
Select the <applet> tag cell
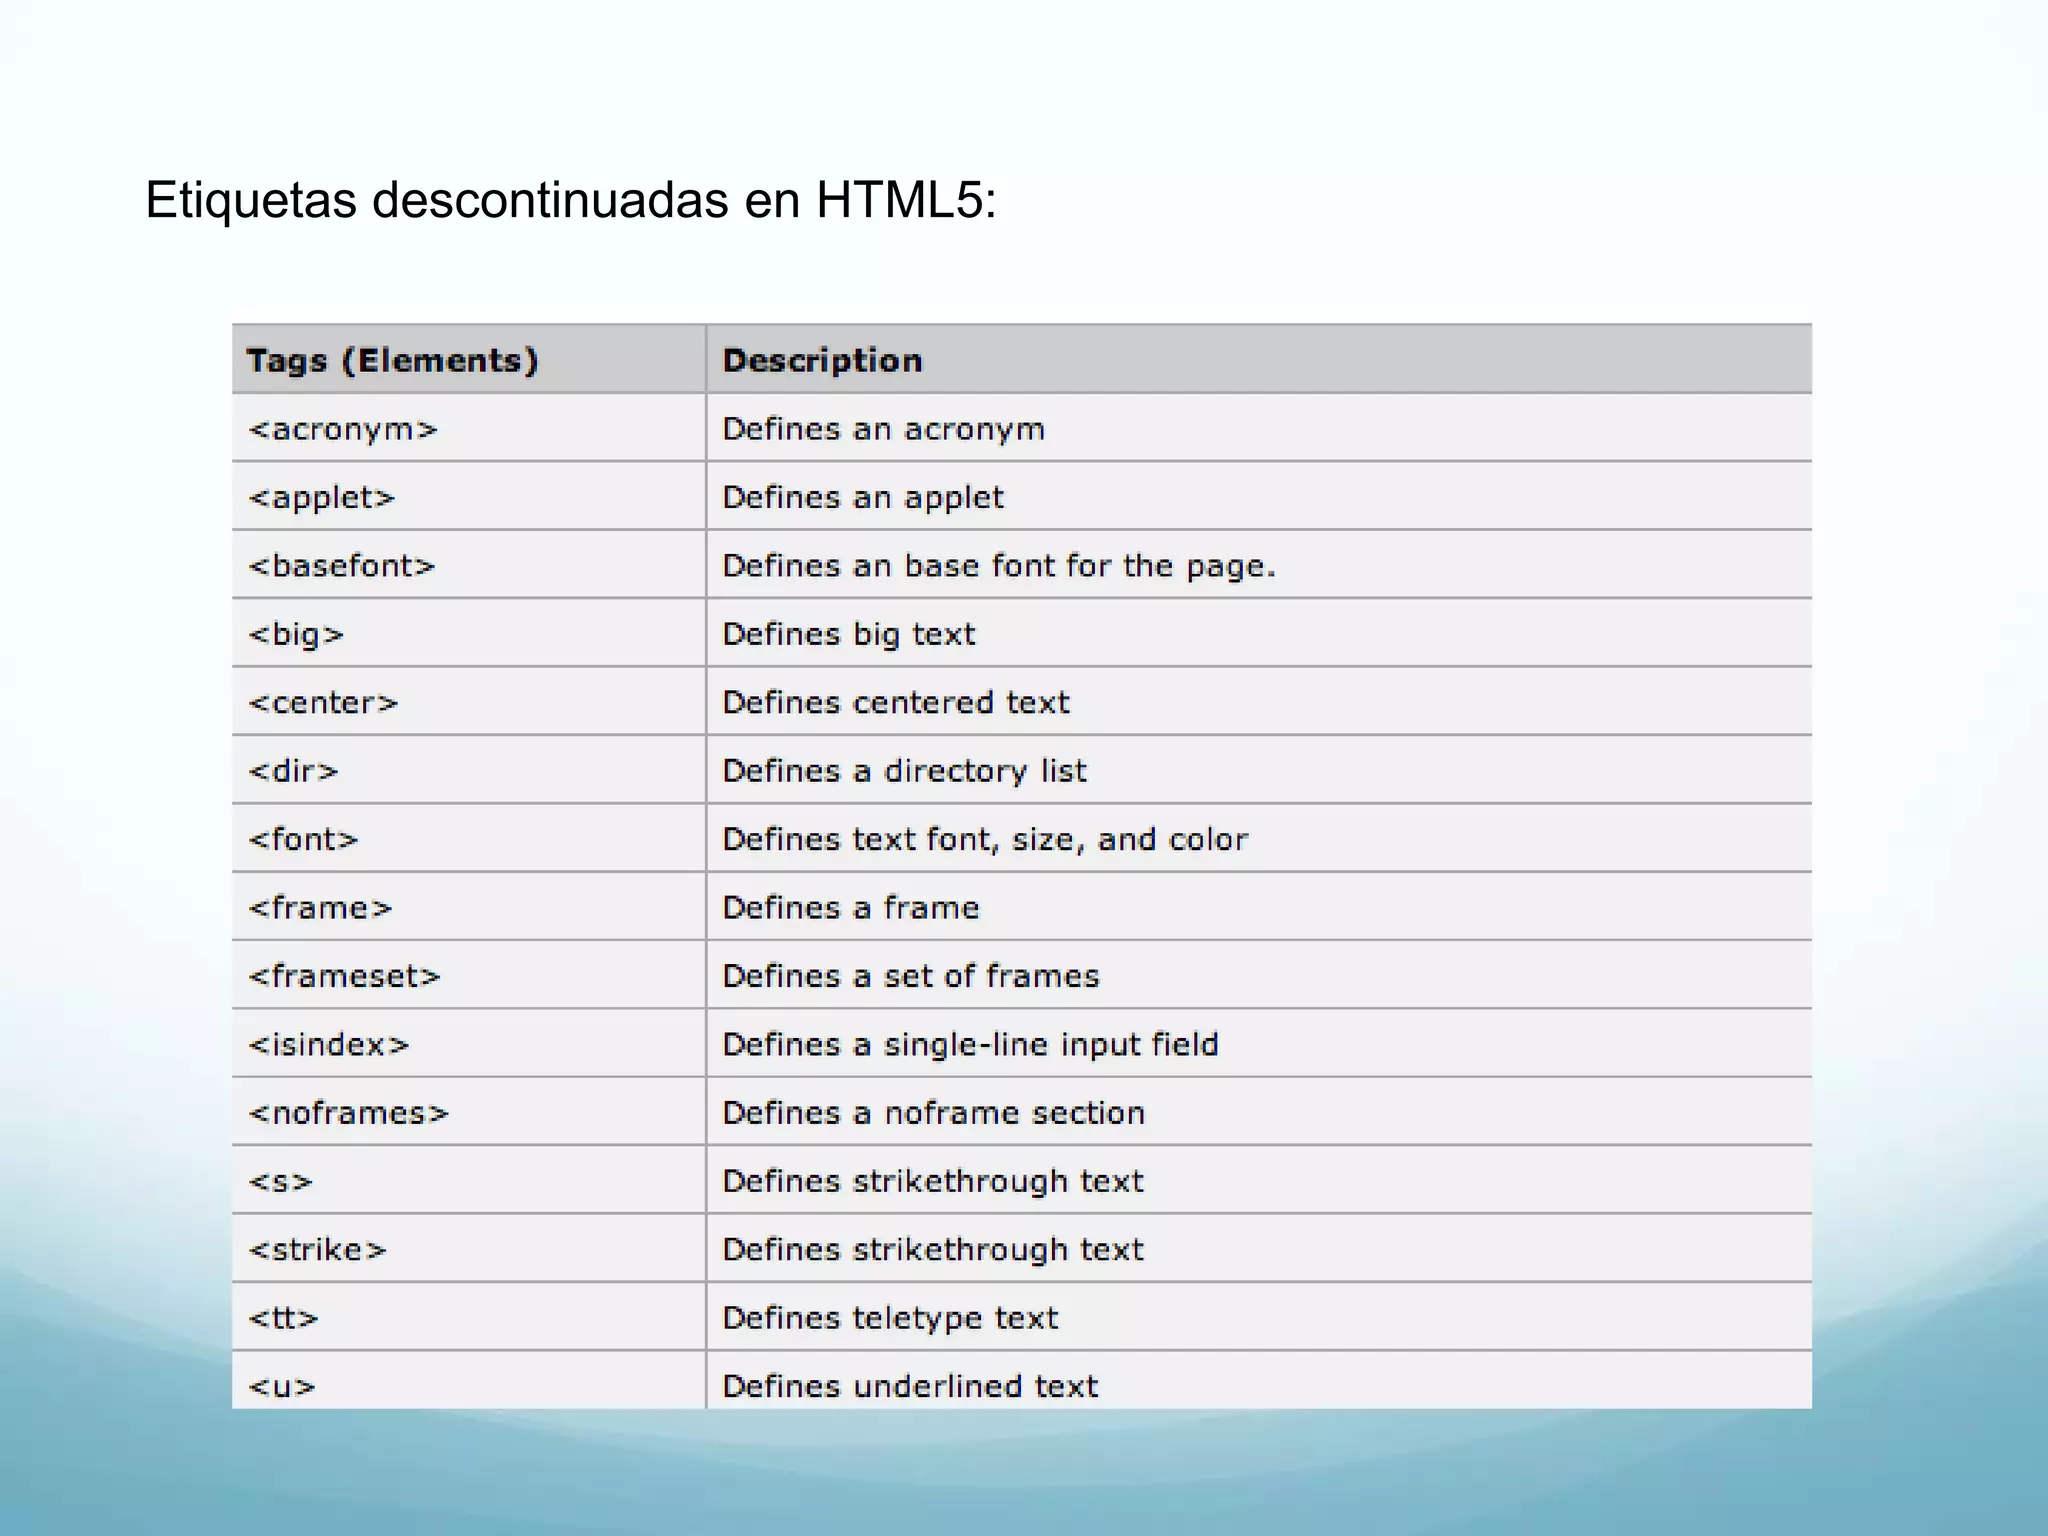321,498
